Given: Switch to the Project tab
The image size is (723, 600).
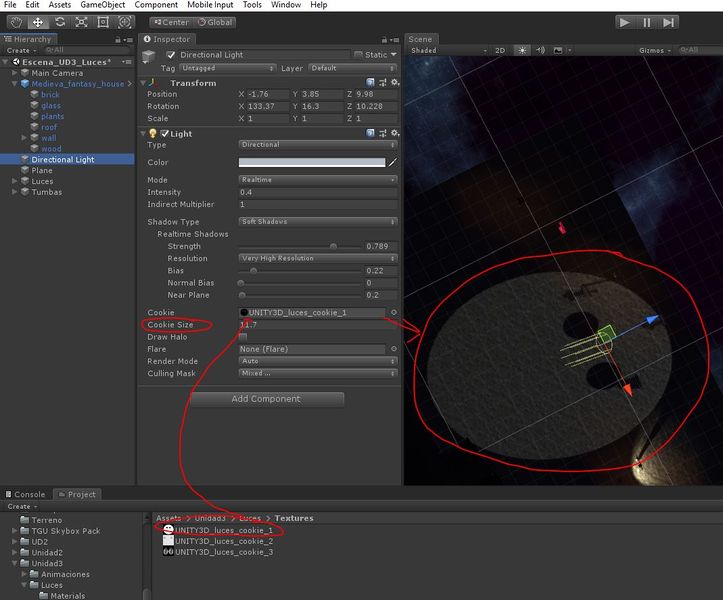Looking at the screenshot, I should pyautogui.click(x=77, y=494).
